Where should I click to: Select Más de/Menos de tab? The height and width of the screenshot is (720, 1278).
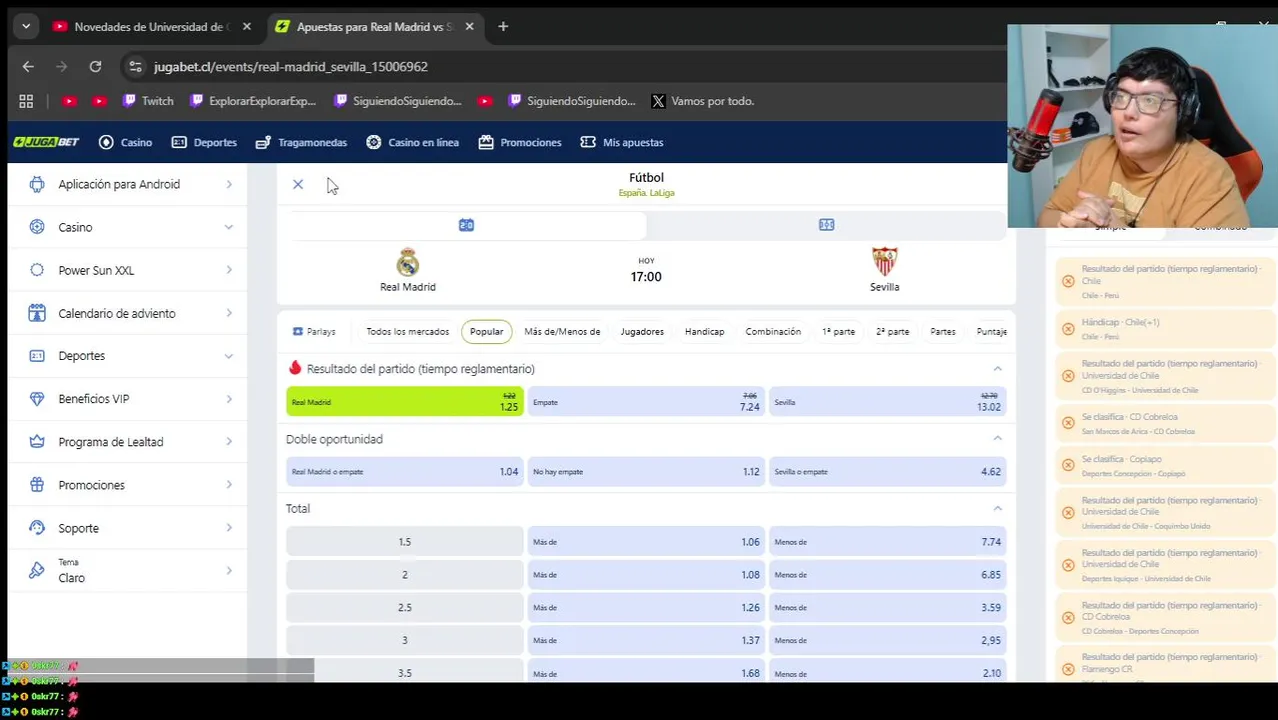tap(562, 331)
